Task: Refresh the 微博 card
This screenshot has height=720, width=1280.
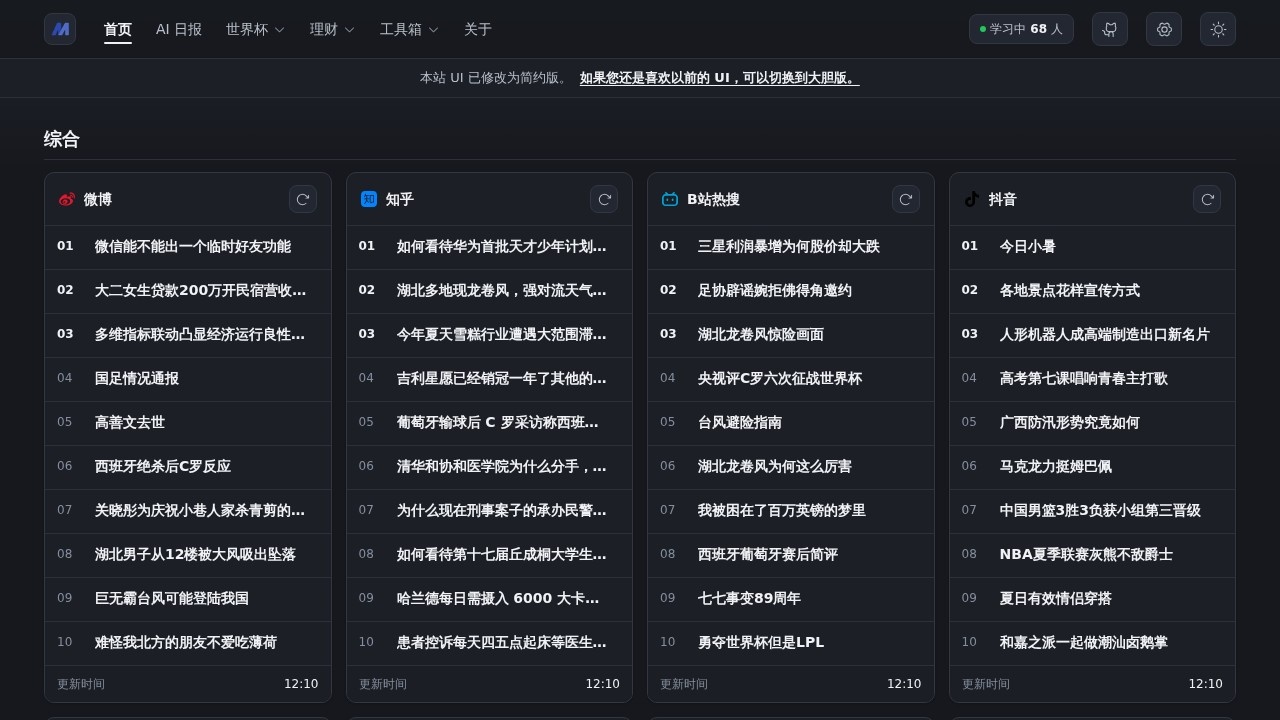Action: pyautogui.click(x=303, y=199)
